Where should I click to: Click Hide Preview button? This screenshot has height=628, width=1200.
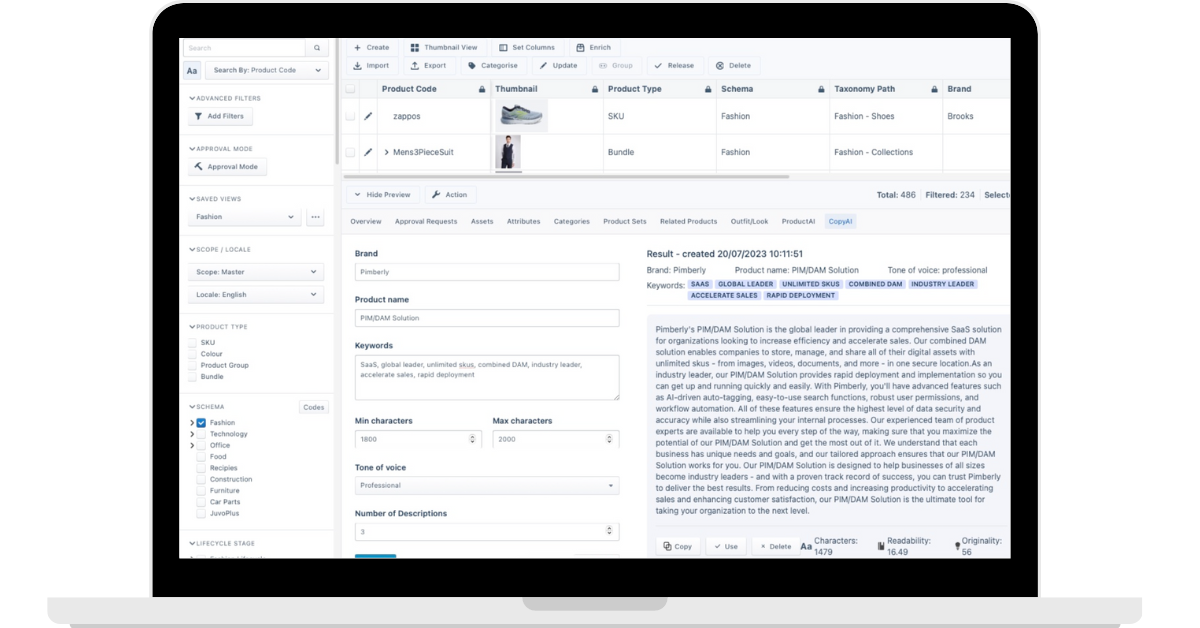(382, 195)
